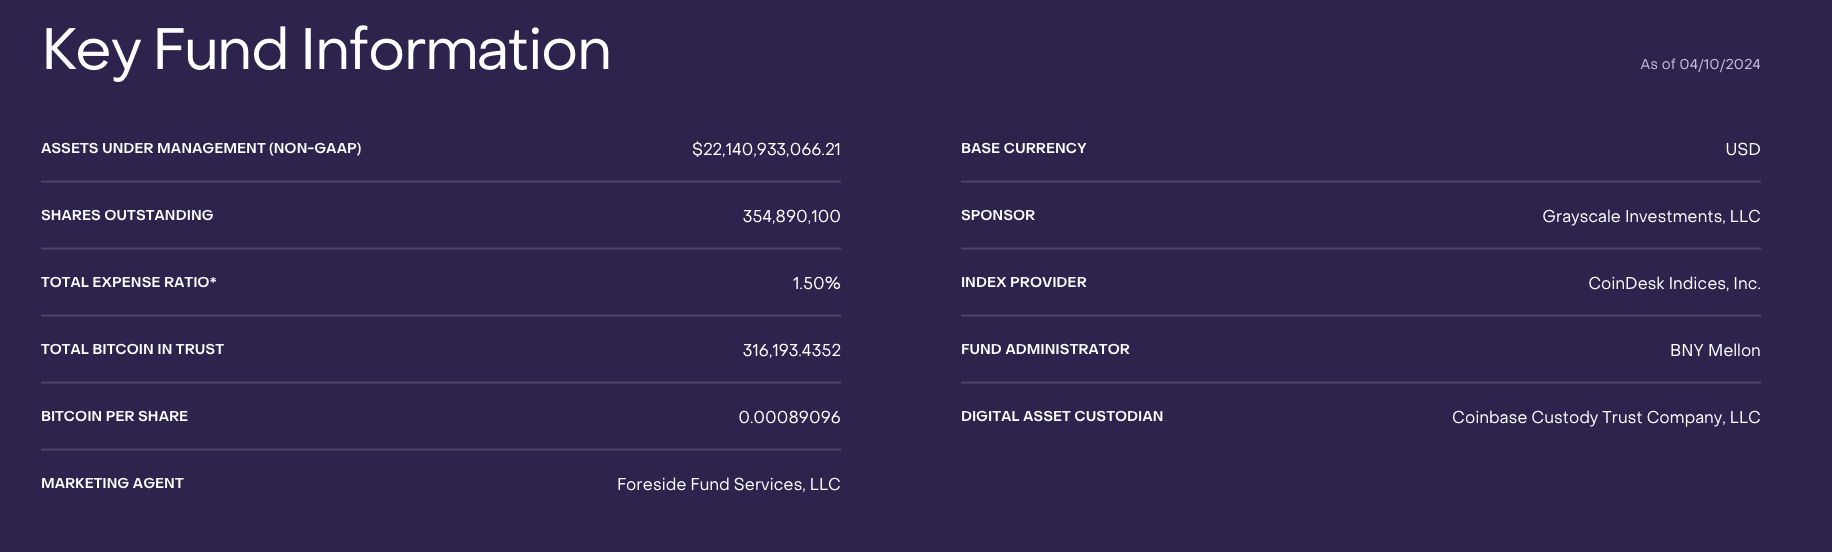Click BNY Mellon fund administrator name
This screenshot has height=552, width=1832.
(1715, 350)
